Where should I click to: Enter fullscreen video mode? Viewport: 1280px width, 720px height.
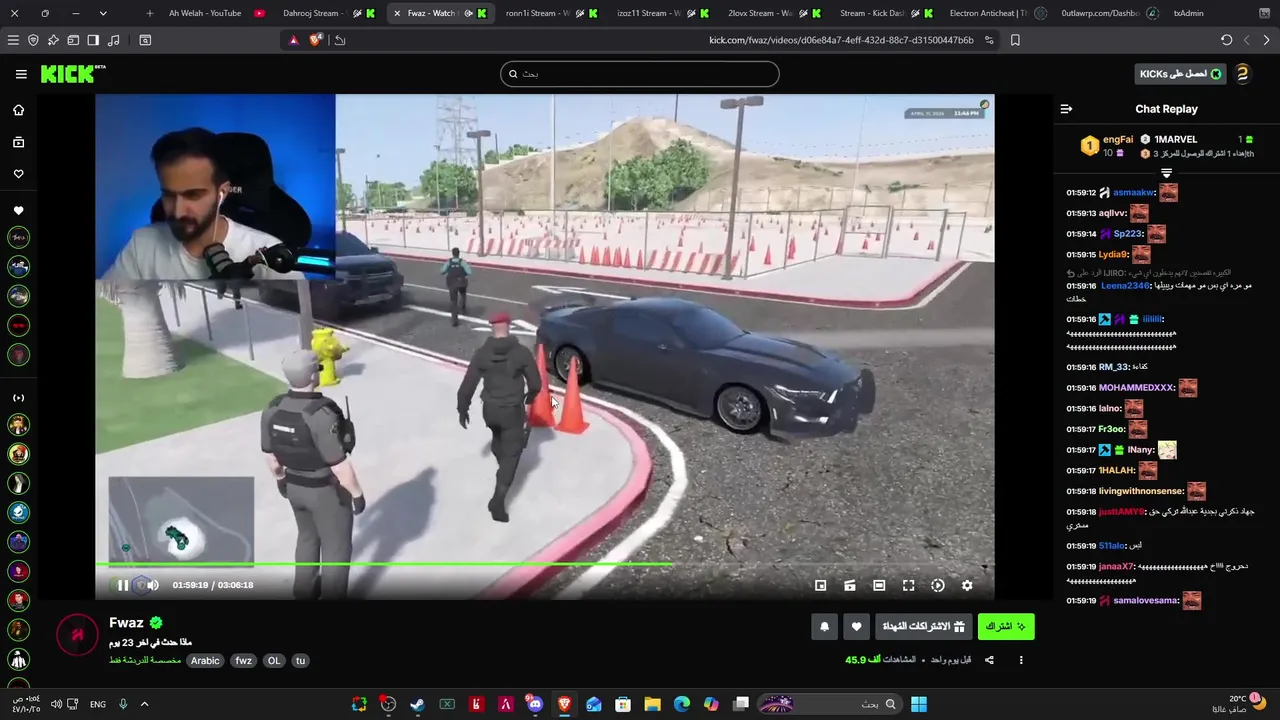coord(908,585)
